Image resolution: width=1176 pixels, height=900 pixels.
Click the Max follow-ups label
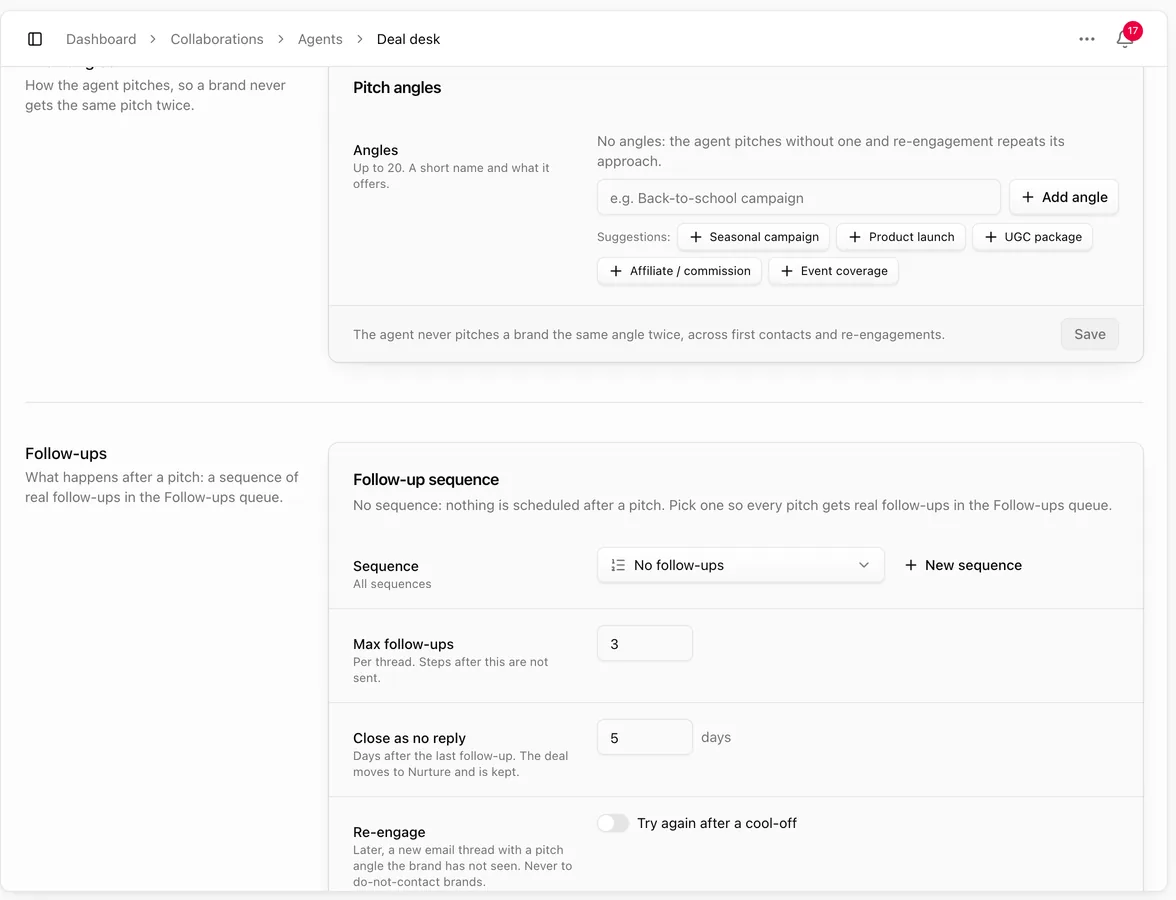tap(404, 644)
